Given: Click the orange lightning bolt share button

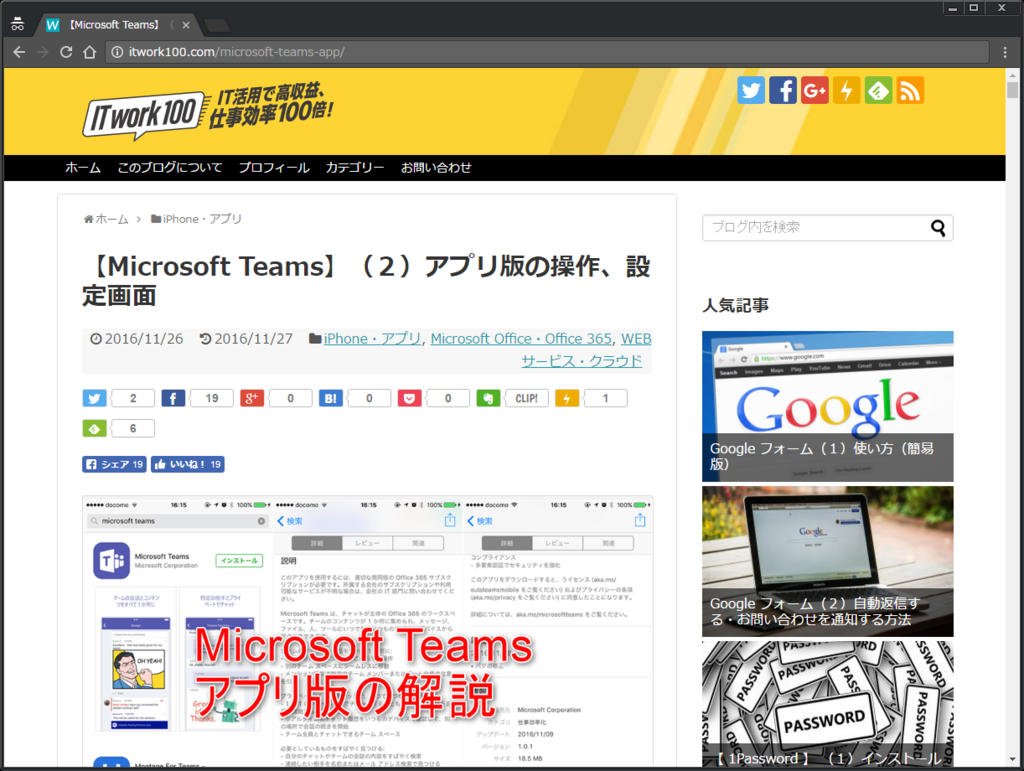Looking at the screenshot, I should coord(567,398).
